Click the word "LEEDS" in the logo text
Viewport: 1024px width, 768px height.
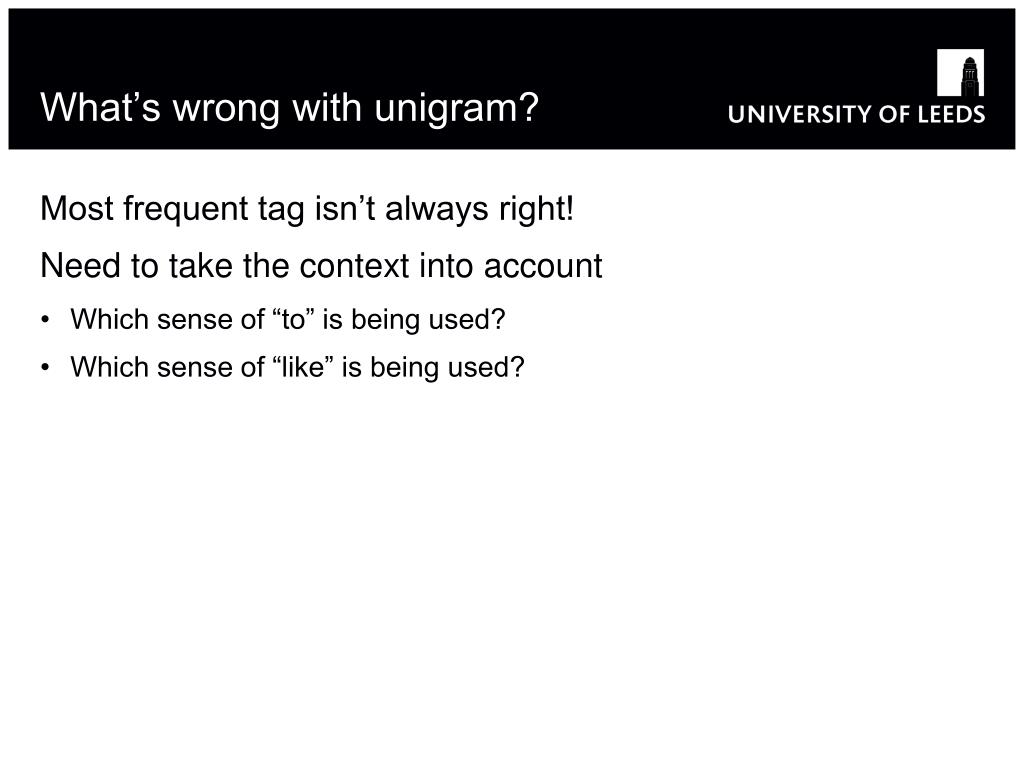[952, 114]
